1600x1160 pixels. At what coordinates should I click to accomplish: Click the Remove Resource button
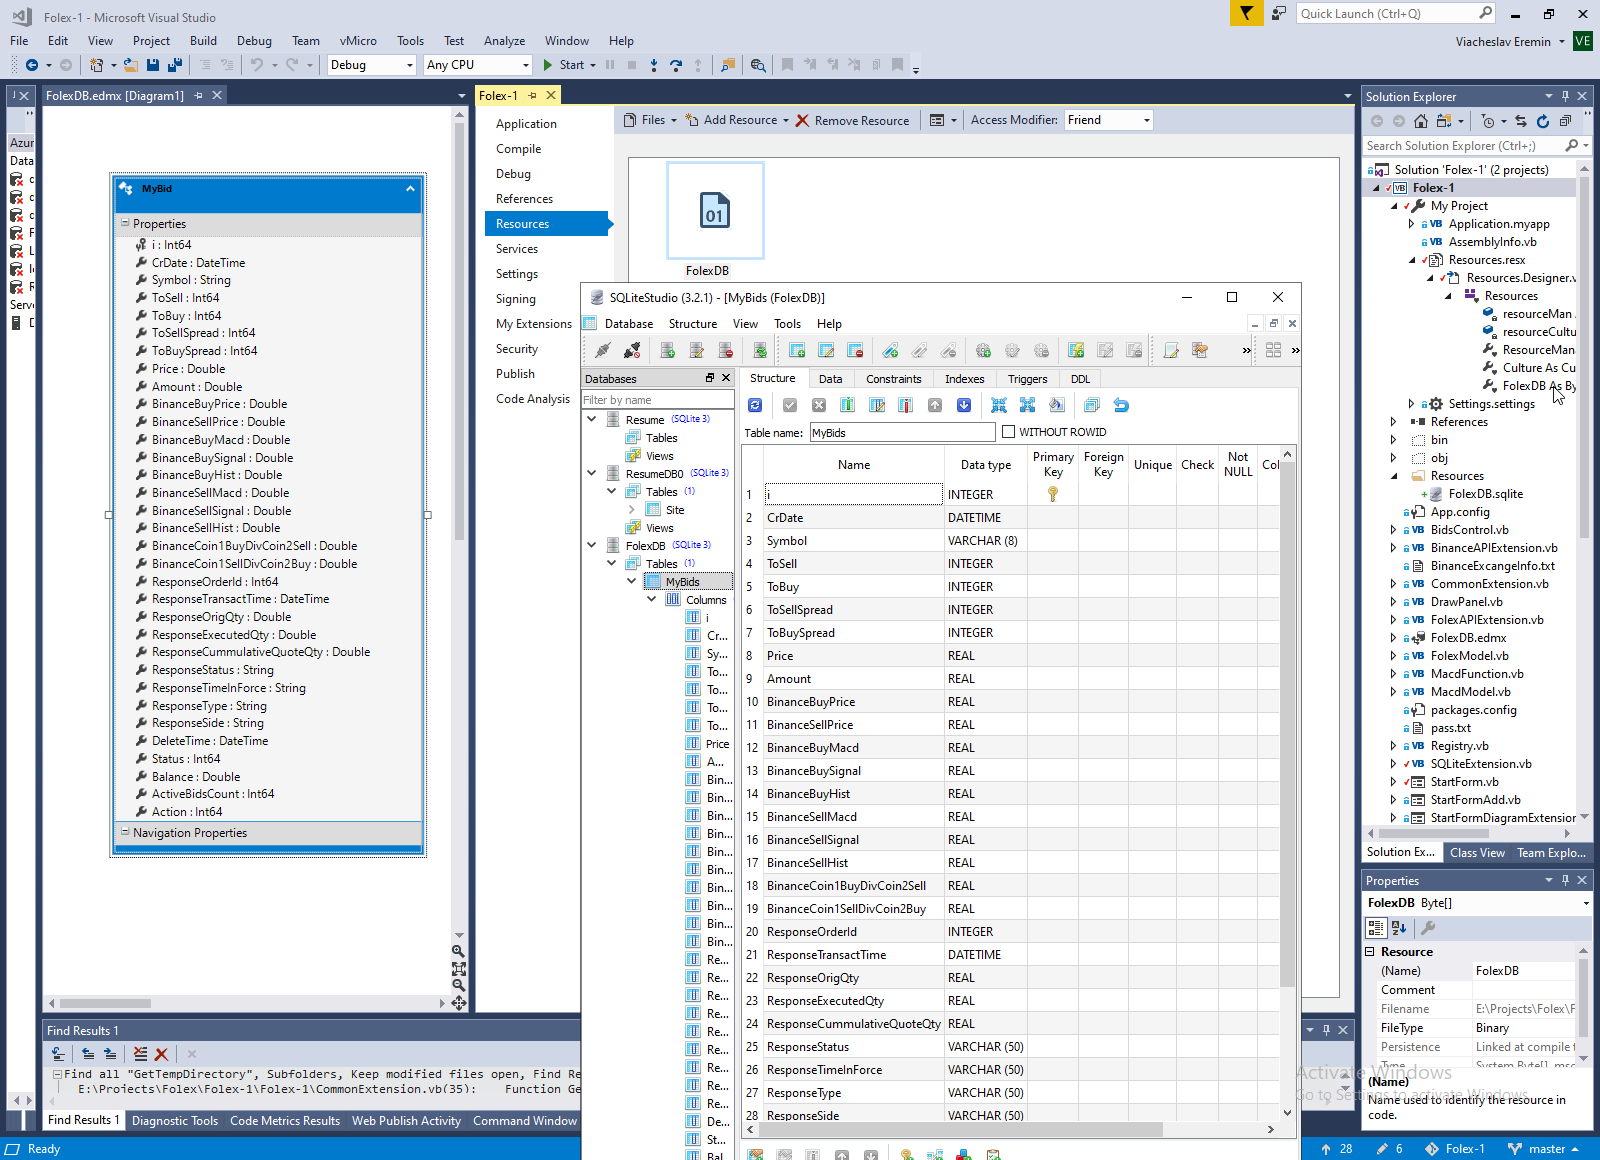[852, 120]
